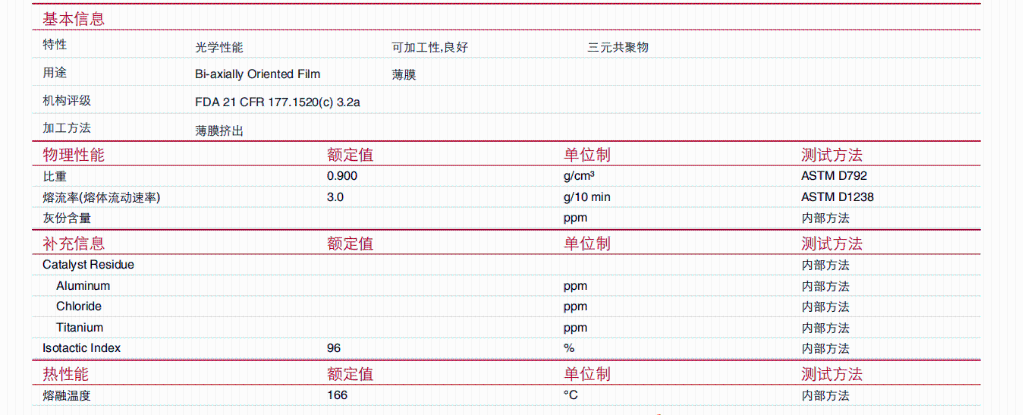Select the 光学性能 property text

tap(219, 48)
